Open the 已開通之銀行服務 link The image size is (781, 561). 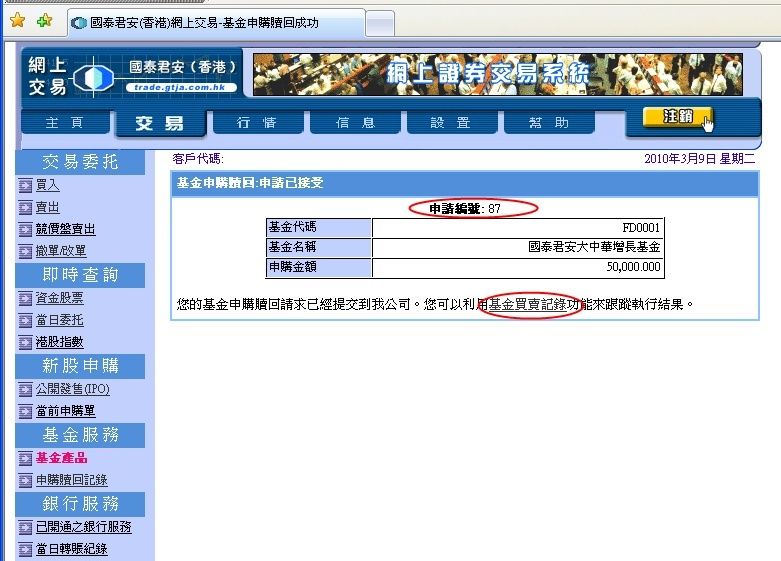84,527
